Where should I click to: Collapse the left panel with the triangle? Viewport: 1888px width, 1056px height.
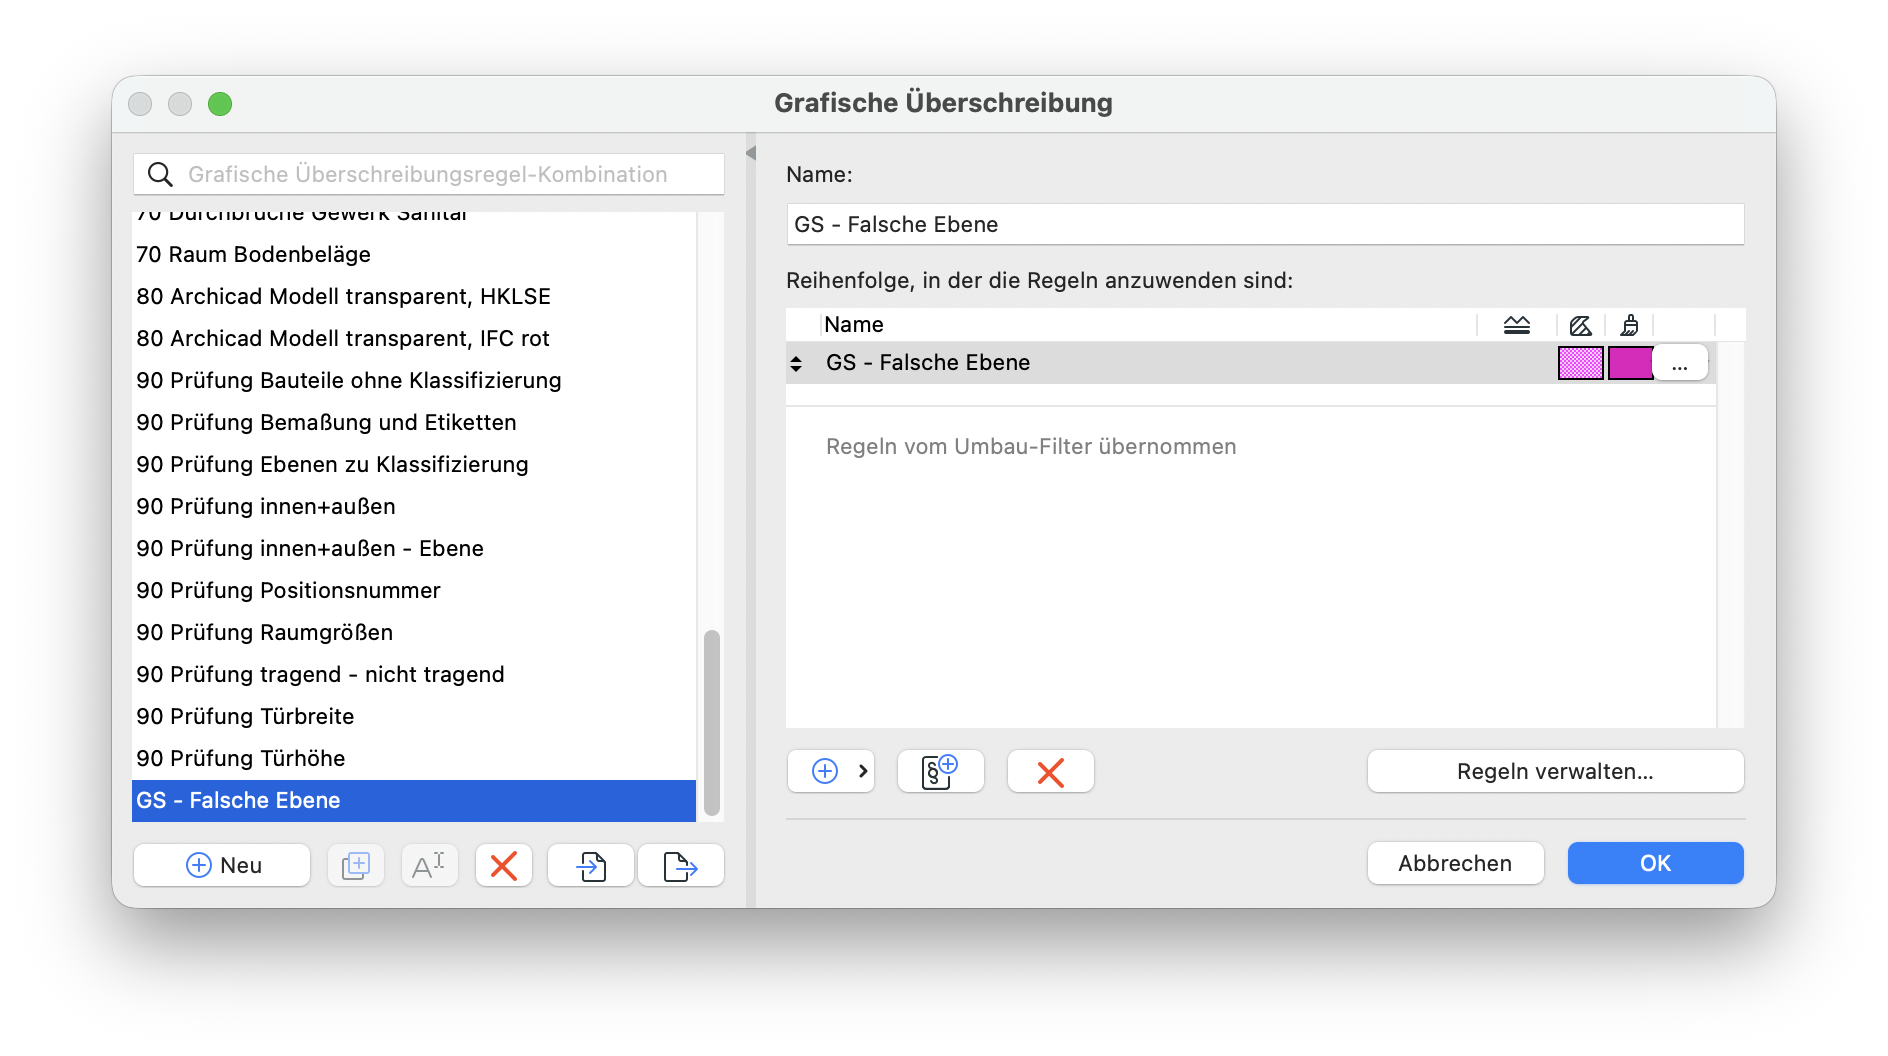[x=751, y=153]
